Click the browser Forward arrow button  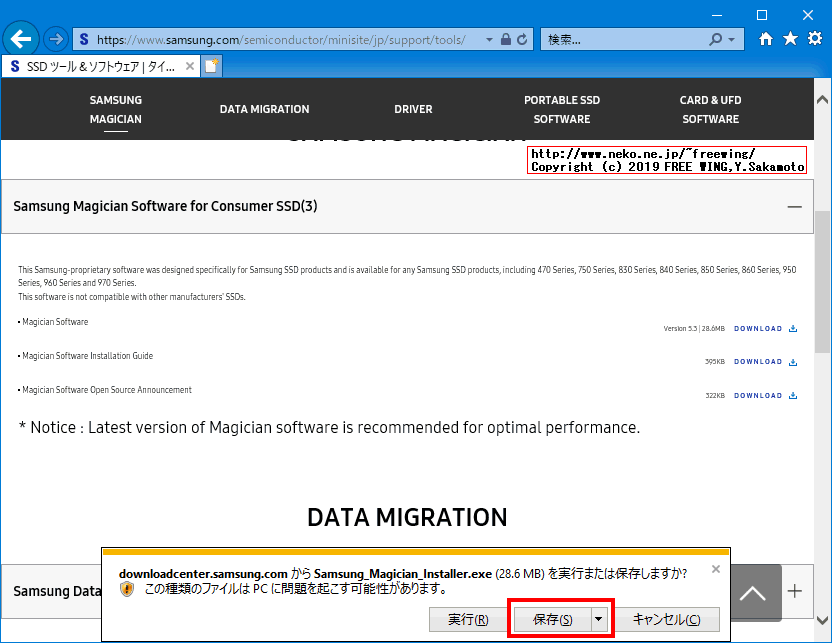[x=56, y=39]
